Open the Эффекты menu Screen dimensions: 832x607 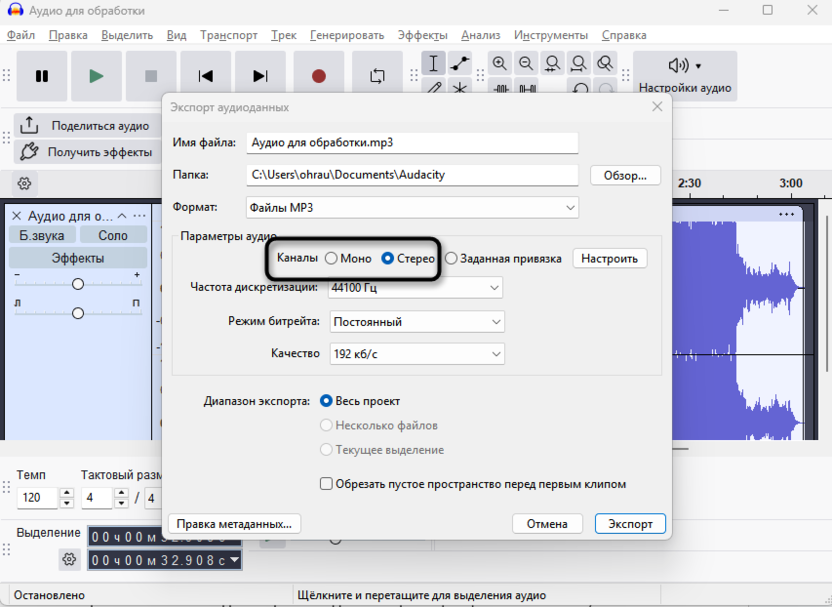pos(422,35)
